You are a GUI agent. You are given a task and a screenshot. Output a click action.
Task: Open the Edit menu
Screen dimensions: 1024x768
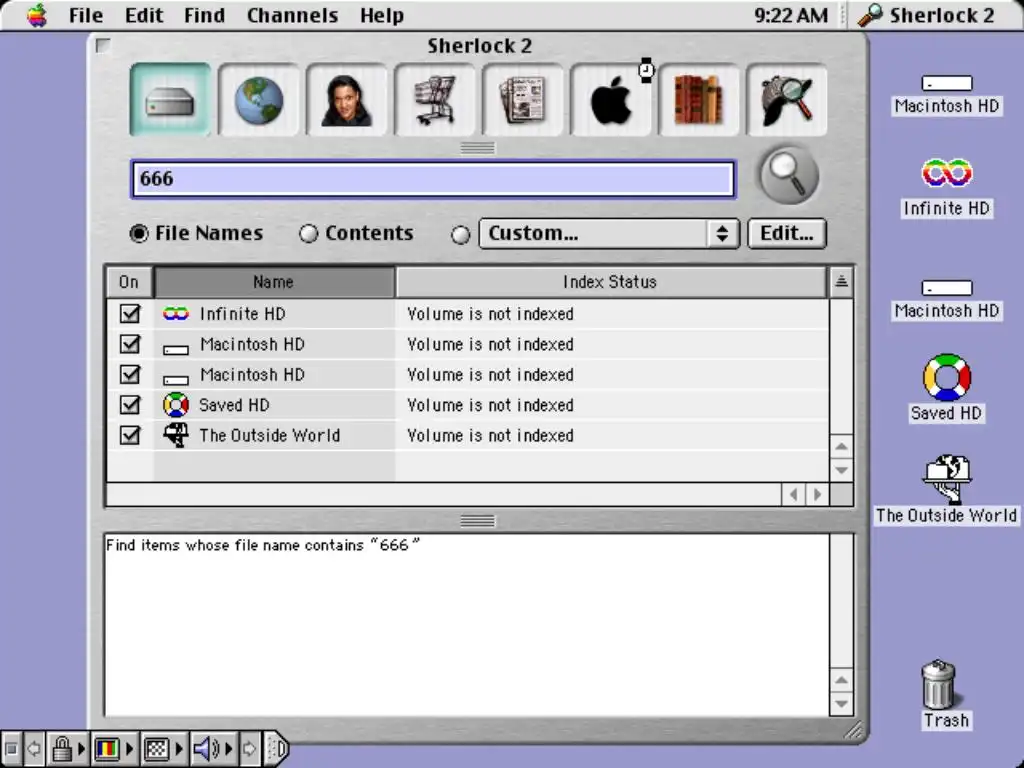[x=144, y=15]
